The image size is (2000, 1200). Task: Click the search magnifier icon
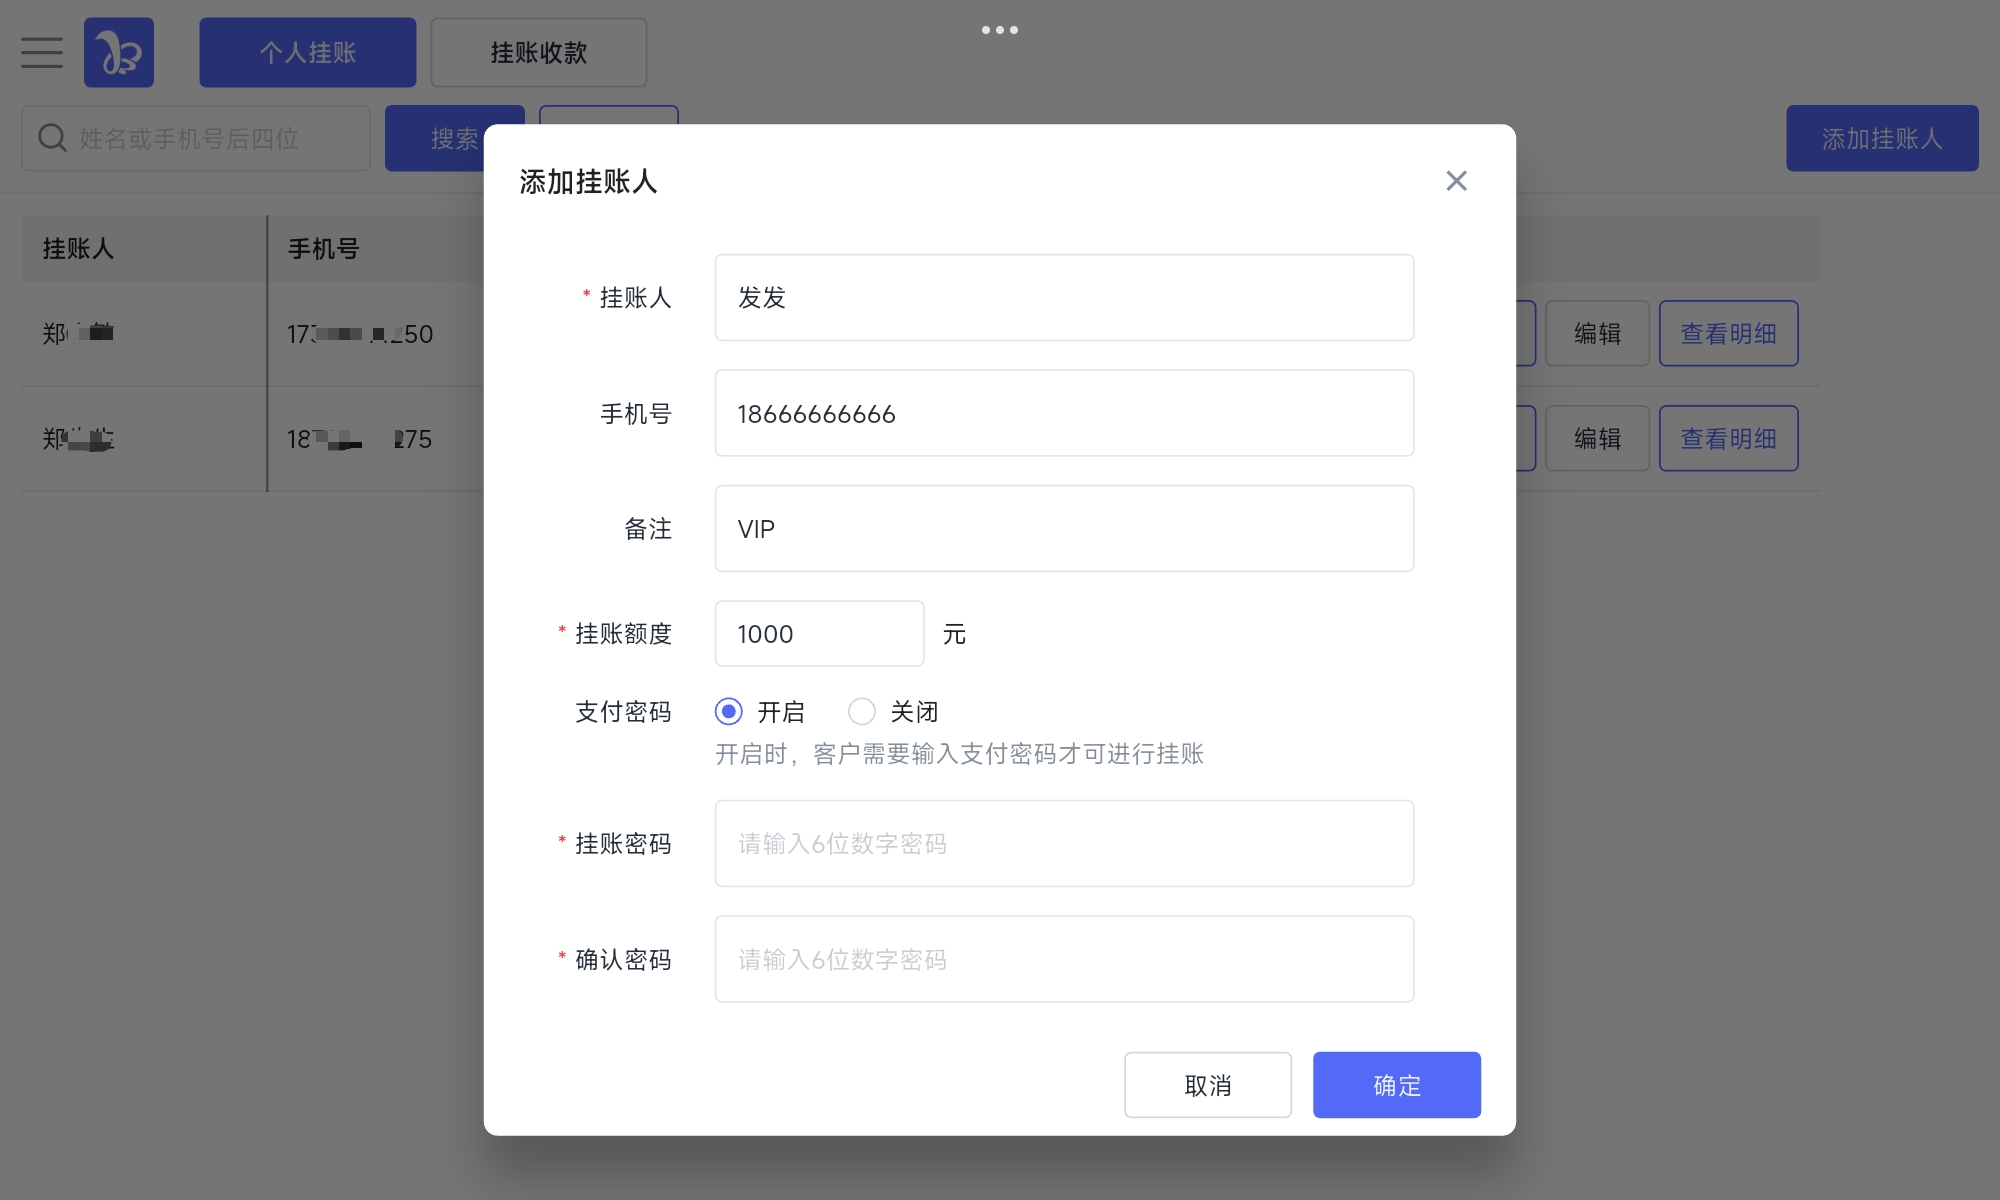[52, 138]
